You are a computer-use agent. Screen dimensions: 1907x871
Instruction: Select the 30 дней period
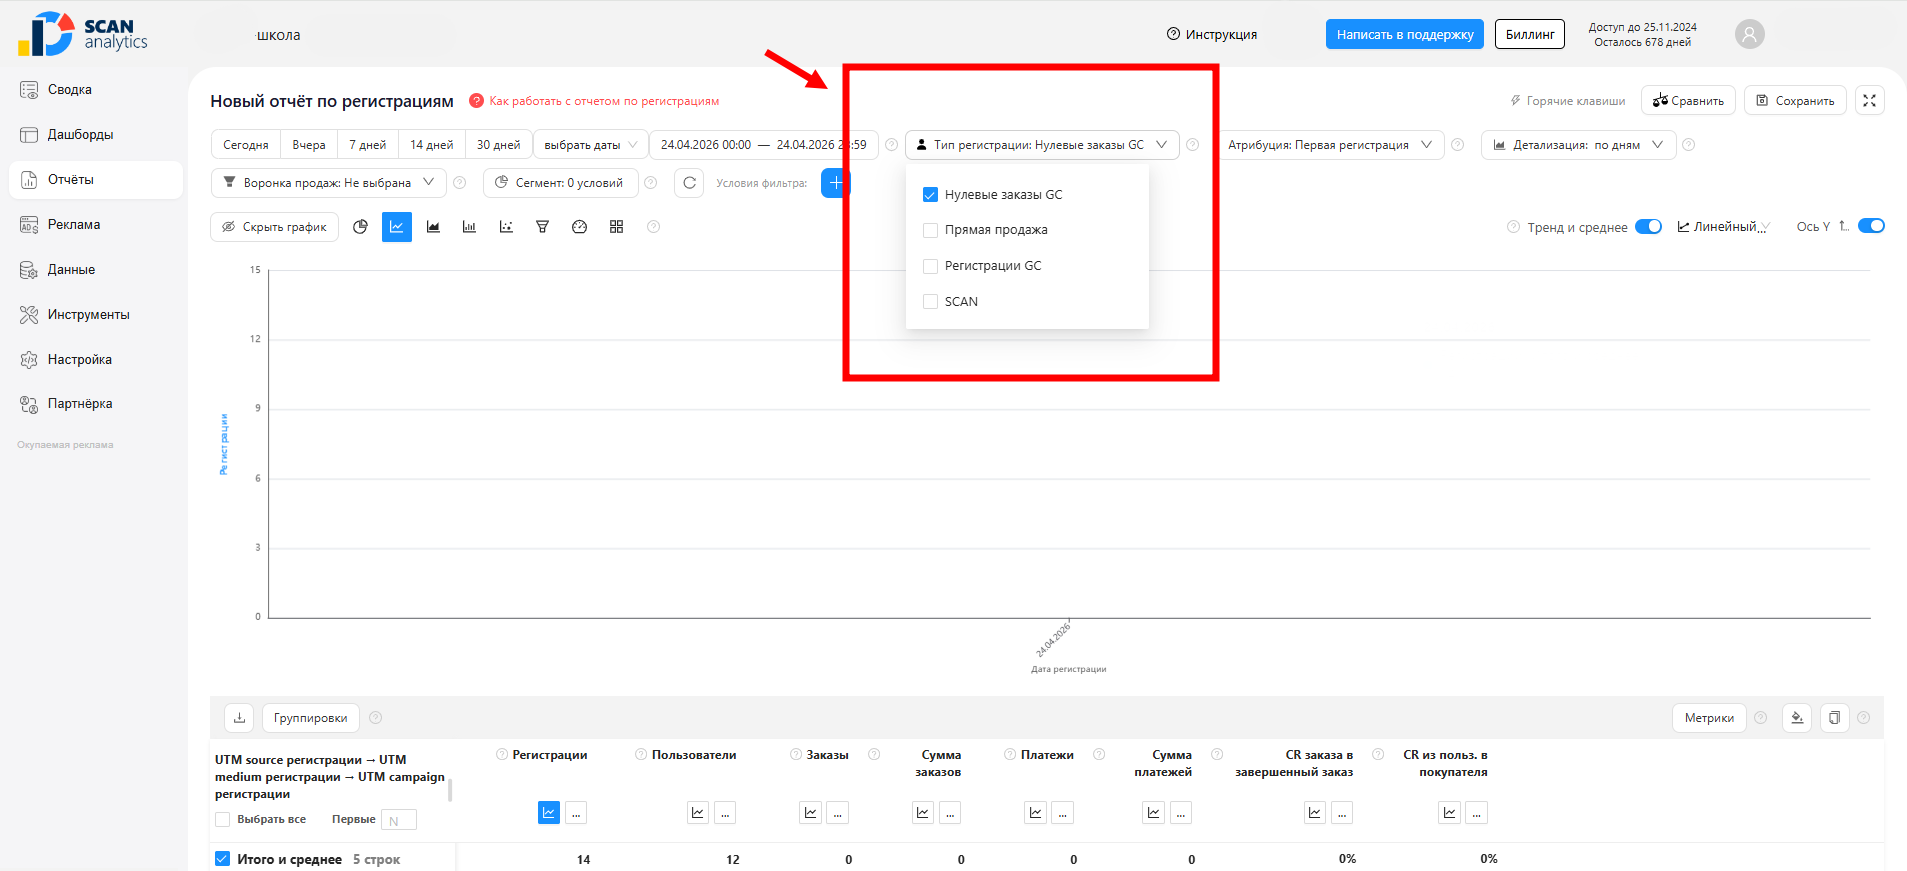click(x=498, y=145)
